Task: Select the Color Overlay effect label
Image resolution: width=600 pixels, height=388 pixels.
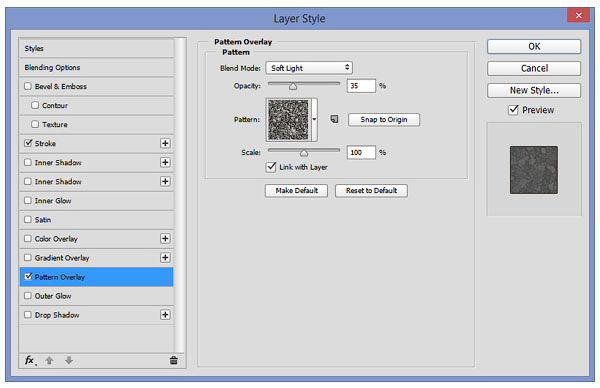Action: pos(56,239)
